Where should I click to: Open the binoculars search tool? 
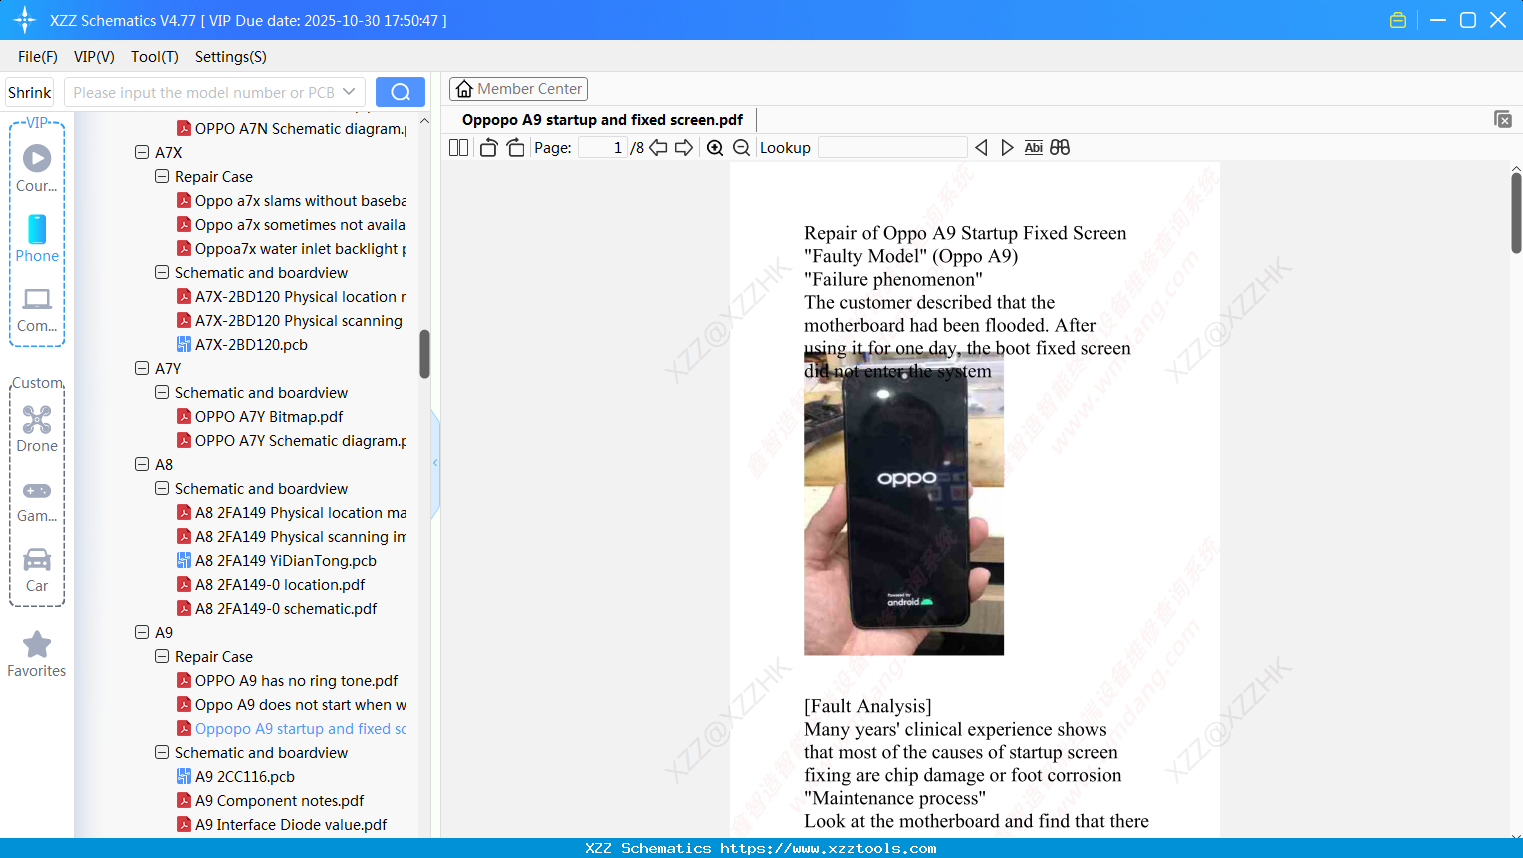click(1060, 147)
